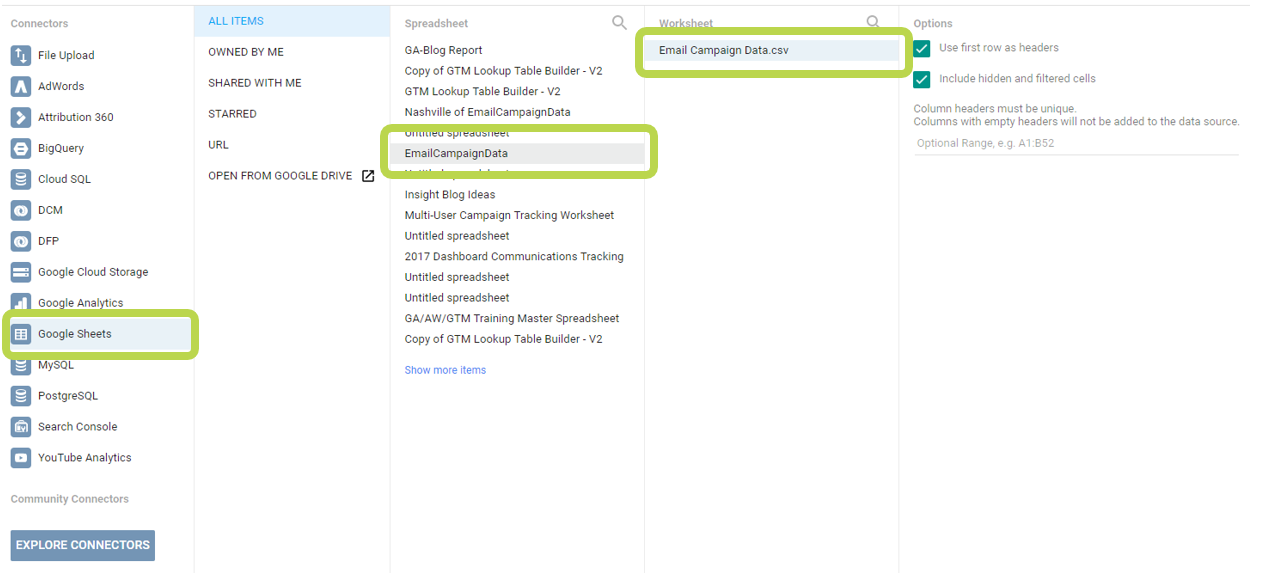Pick the MySQL connector icon
This screenshot has width=1266, height=573.
click(x=20, y=365)
